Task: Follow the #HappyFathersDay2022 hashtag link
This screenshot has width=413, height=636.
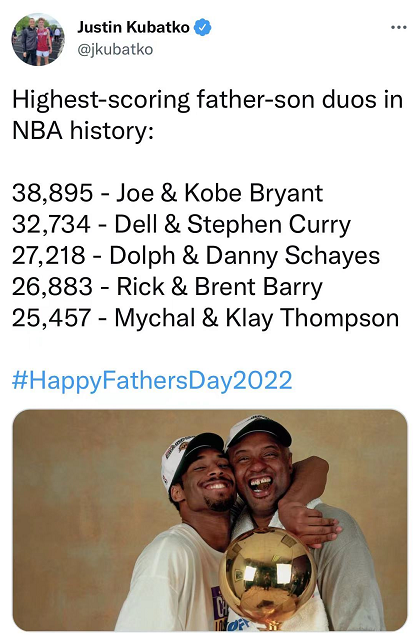Action: pyautogui.click(x=152, y=380)
